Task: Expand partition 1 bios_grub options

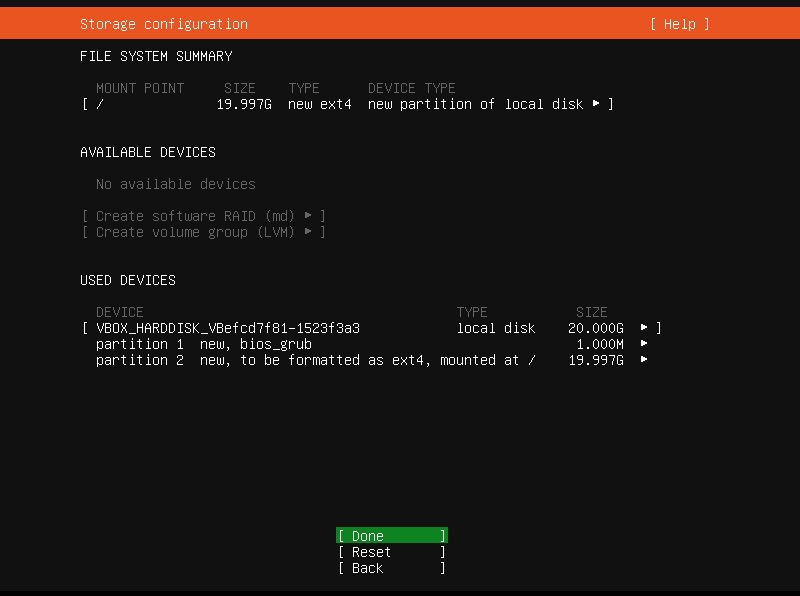Action: click(x=643, y=343)
